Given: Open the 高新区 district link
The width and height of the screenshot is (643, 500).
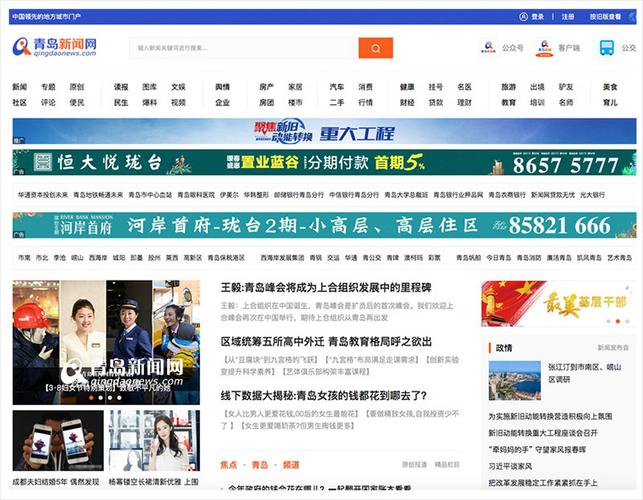Looking at the screenshot, I should pyautogui.click(x=193, y=258).
